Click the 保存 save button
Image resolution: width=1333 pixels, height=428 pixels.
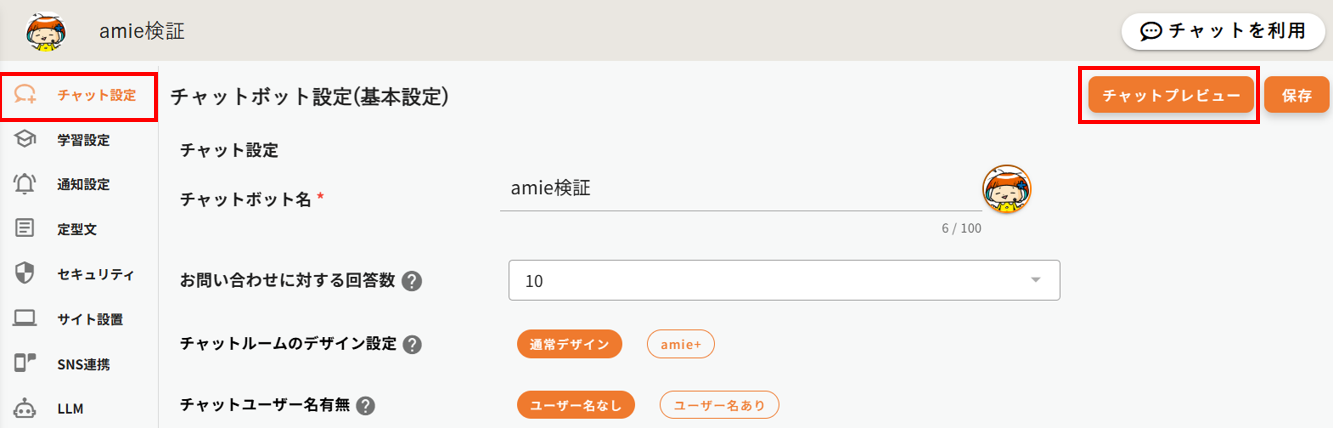[1296, 95]
